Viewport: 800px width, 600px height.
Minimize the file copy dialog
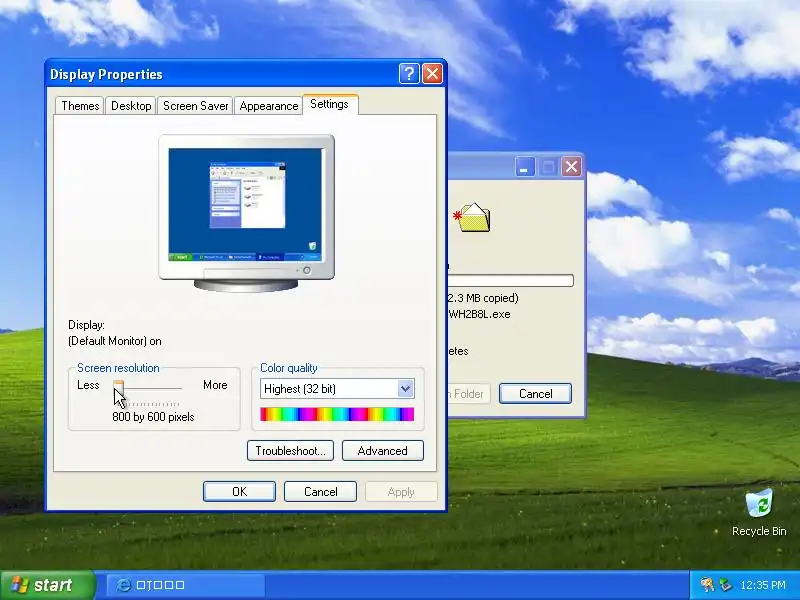coord(524,166)
